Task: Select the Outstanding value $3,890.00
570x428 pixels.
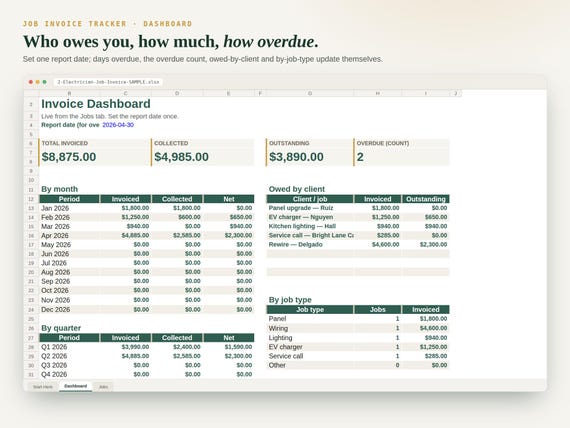Action: pos(296,157)
